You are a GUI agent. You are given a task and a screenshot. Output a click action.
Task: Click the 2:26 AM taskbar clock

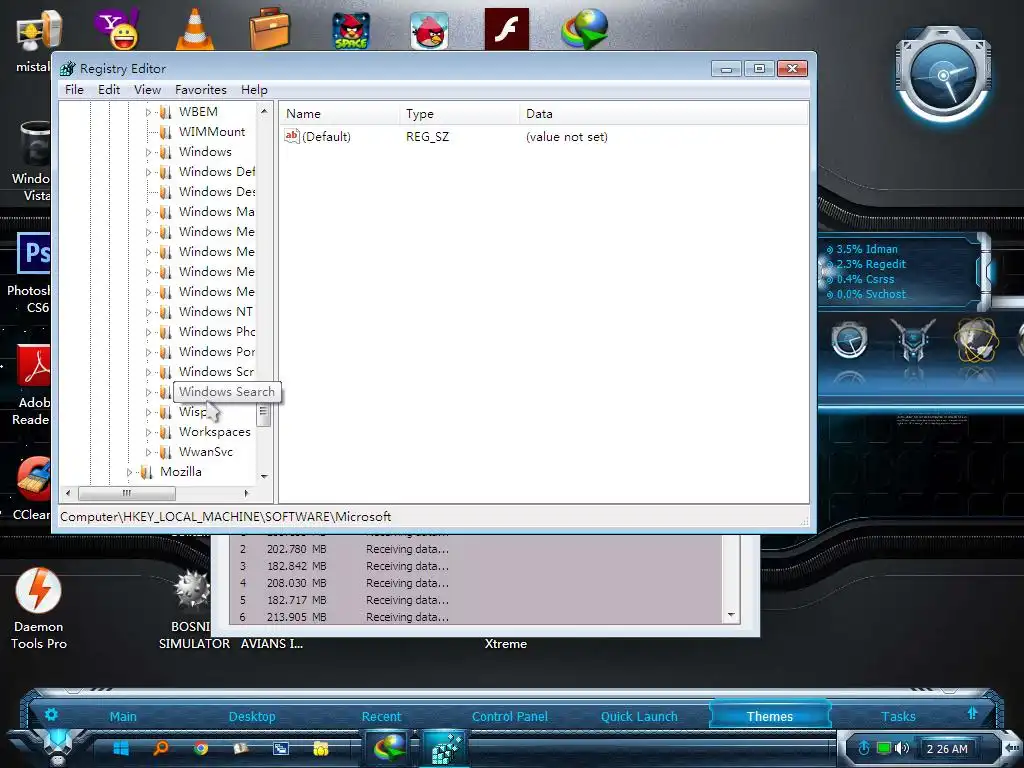947,749
